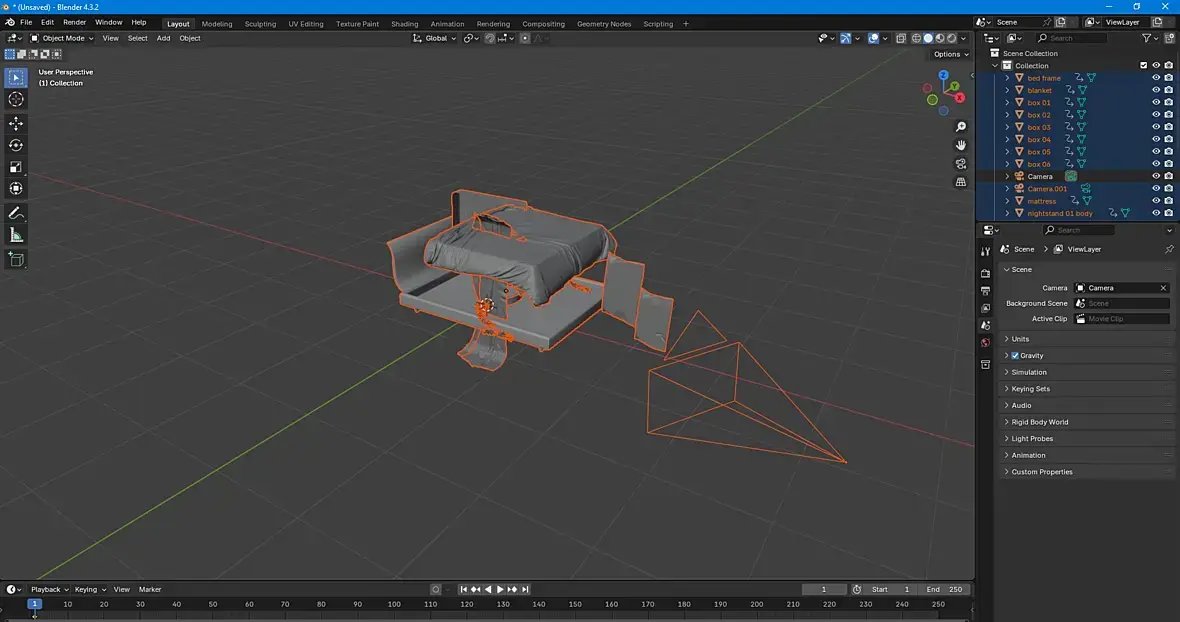Open the Collection properties tab icon

pos(986,365)
